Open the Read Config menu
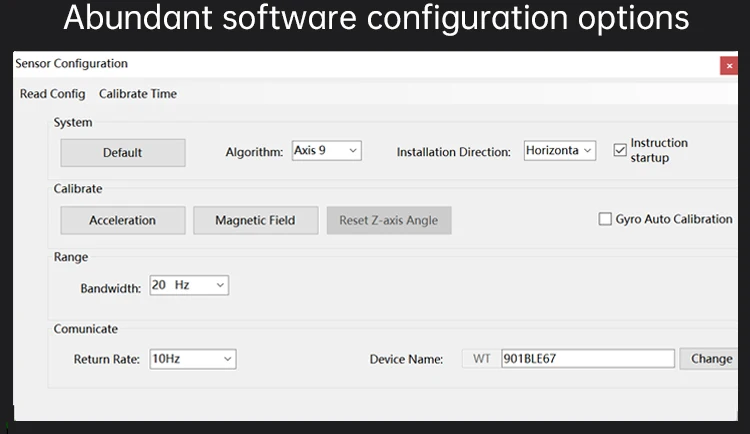The height and width of the screenshot is (434, 750). click(52, 94)
